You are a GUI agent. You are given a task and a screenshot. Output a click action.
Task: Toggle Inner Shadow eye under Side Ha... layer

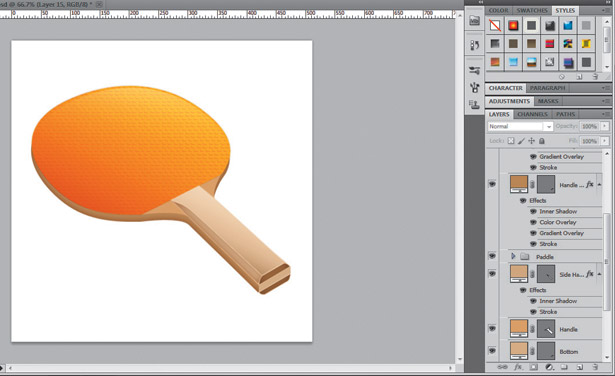(533, 301)
